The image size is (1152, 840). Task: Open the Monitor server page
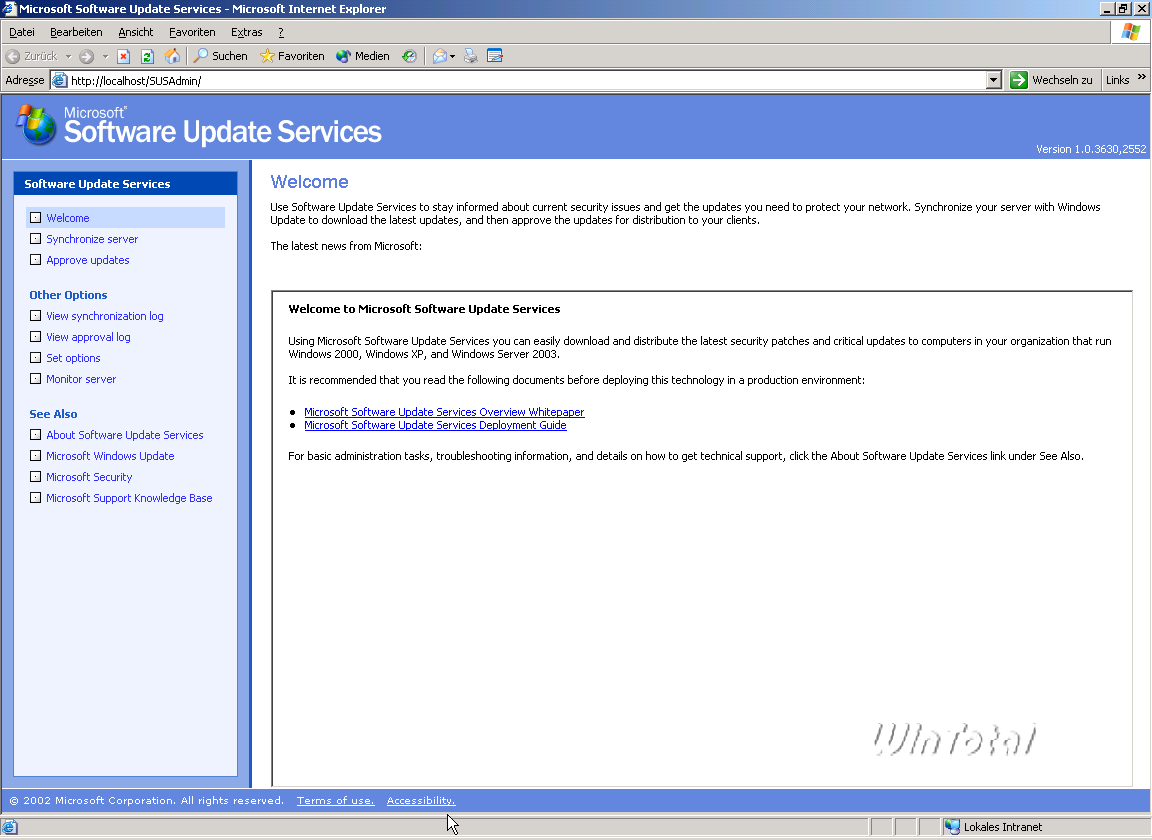[x=81, y=379]
